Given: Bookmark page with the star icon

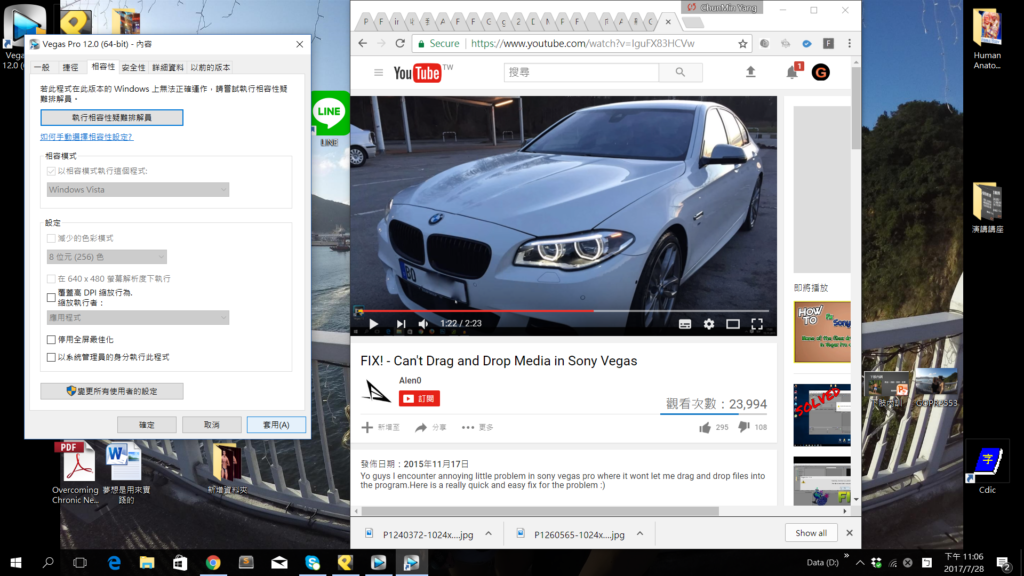Looking at the screenshot, I should tap(743, 44).
